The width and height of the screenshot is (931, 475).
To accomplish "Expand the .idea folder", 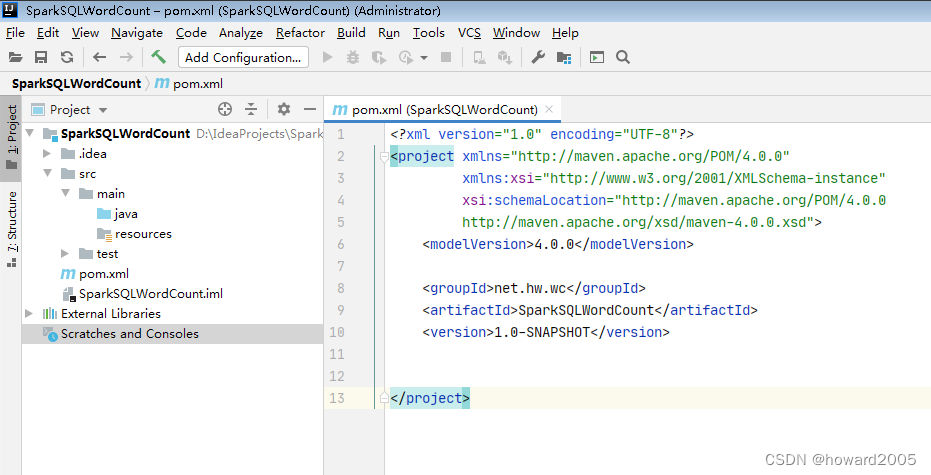I will [48, 153].
